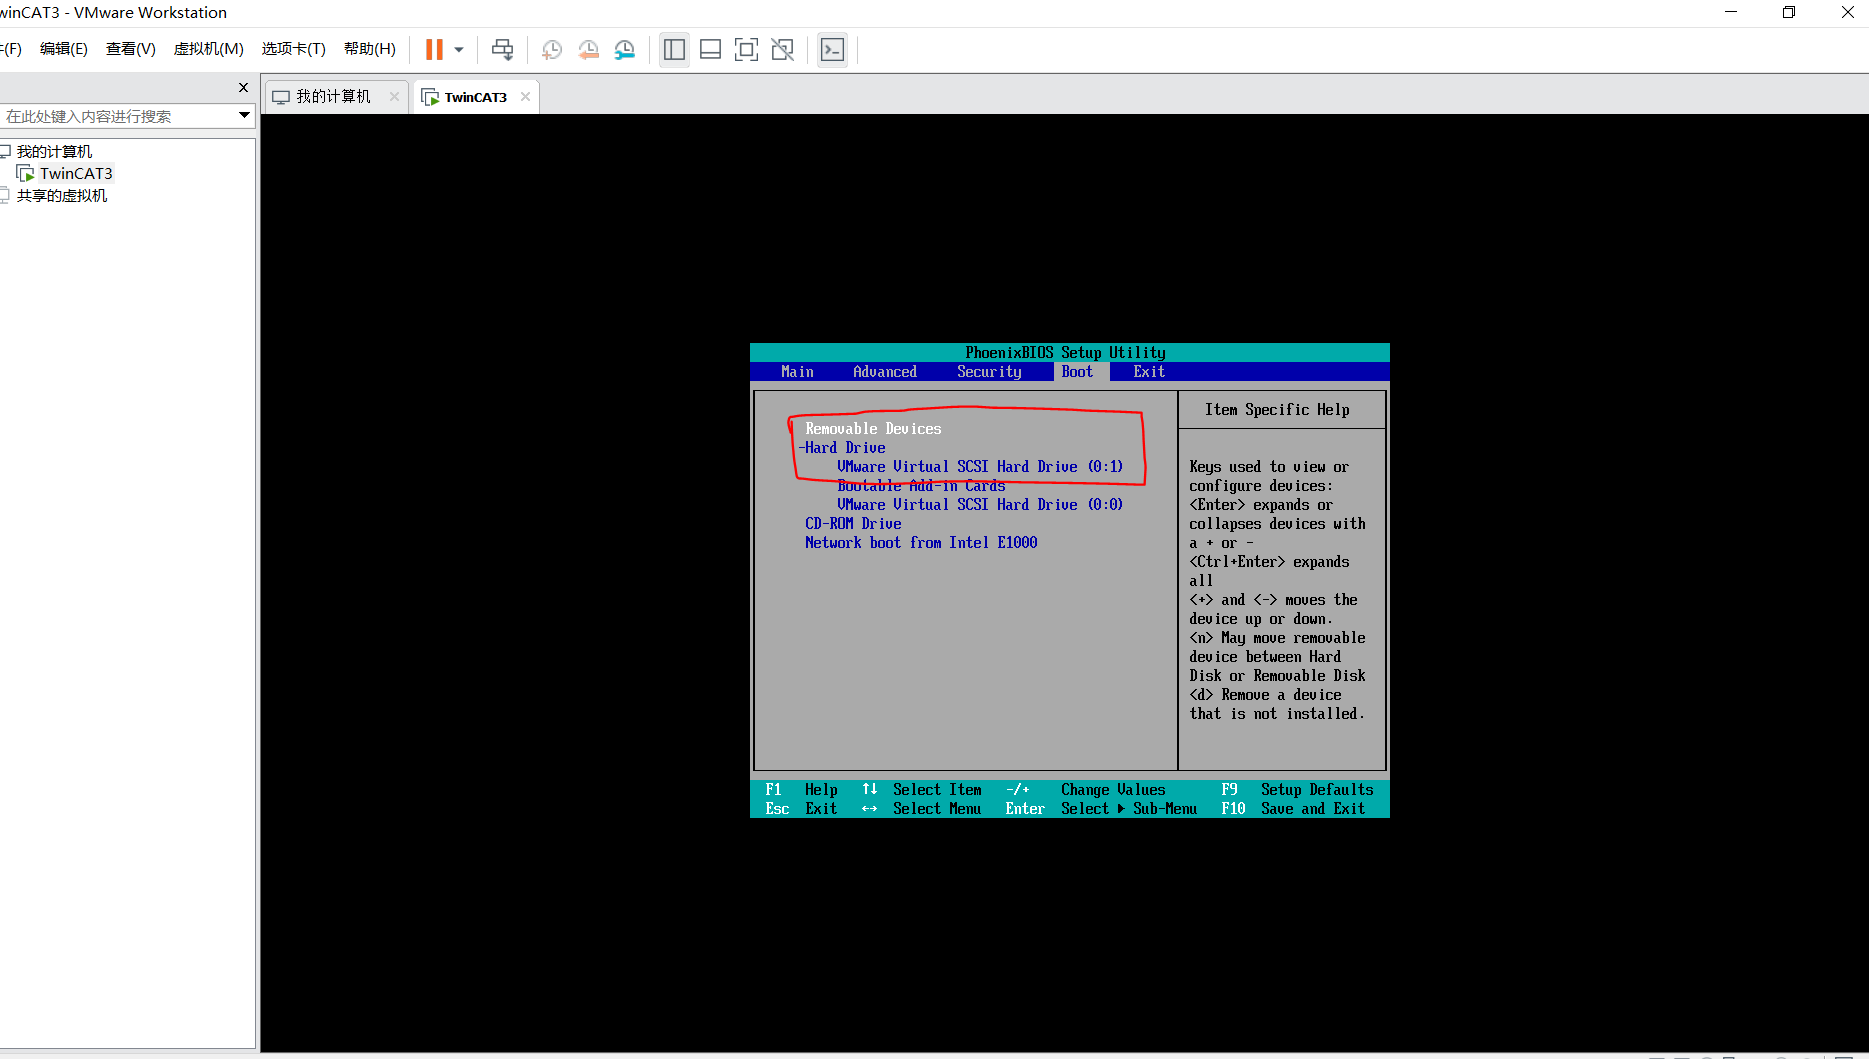Click Send Ctrl+Alt+Del toolbar icon
The image size is (1869, 1059).
502,49
